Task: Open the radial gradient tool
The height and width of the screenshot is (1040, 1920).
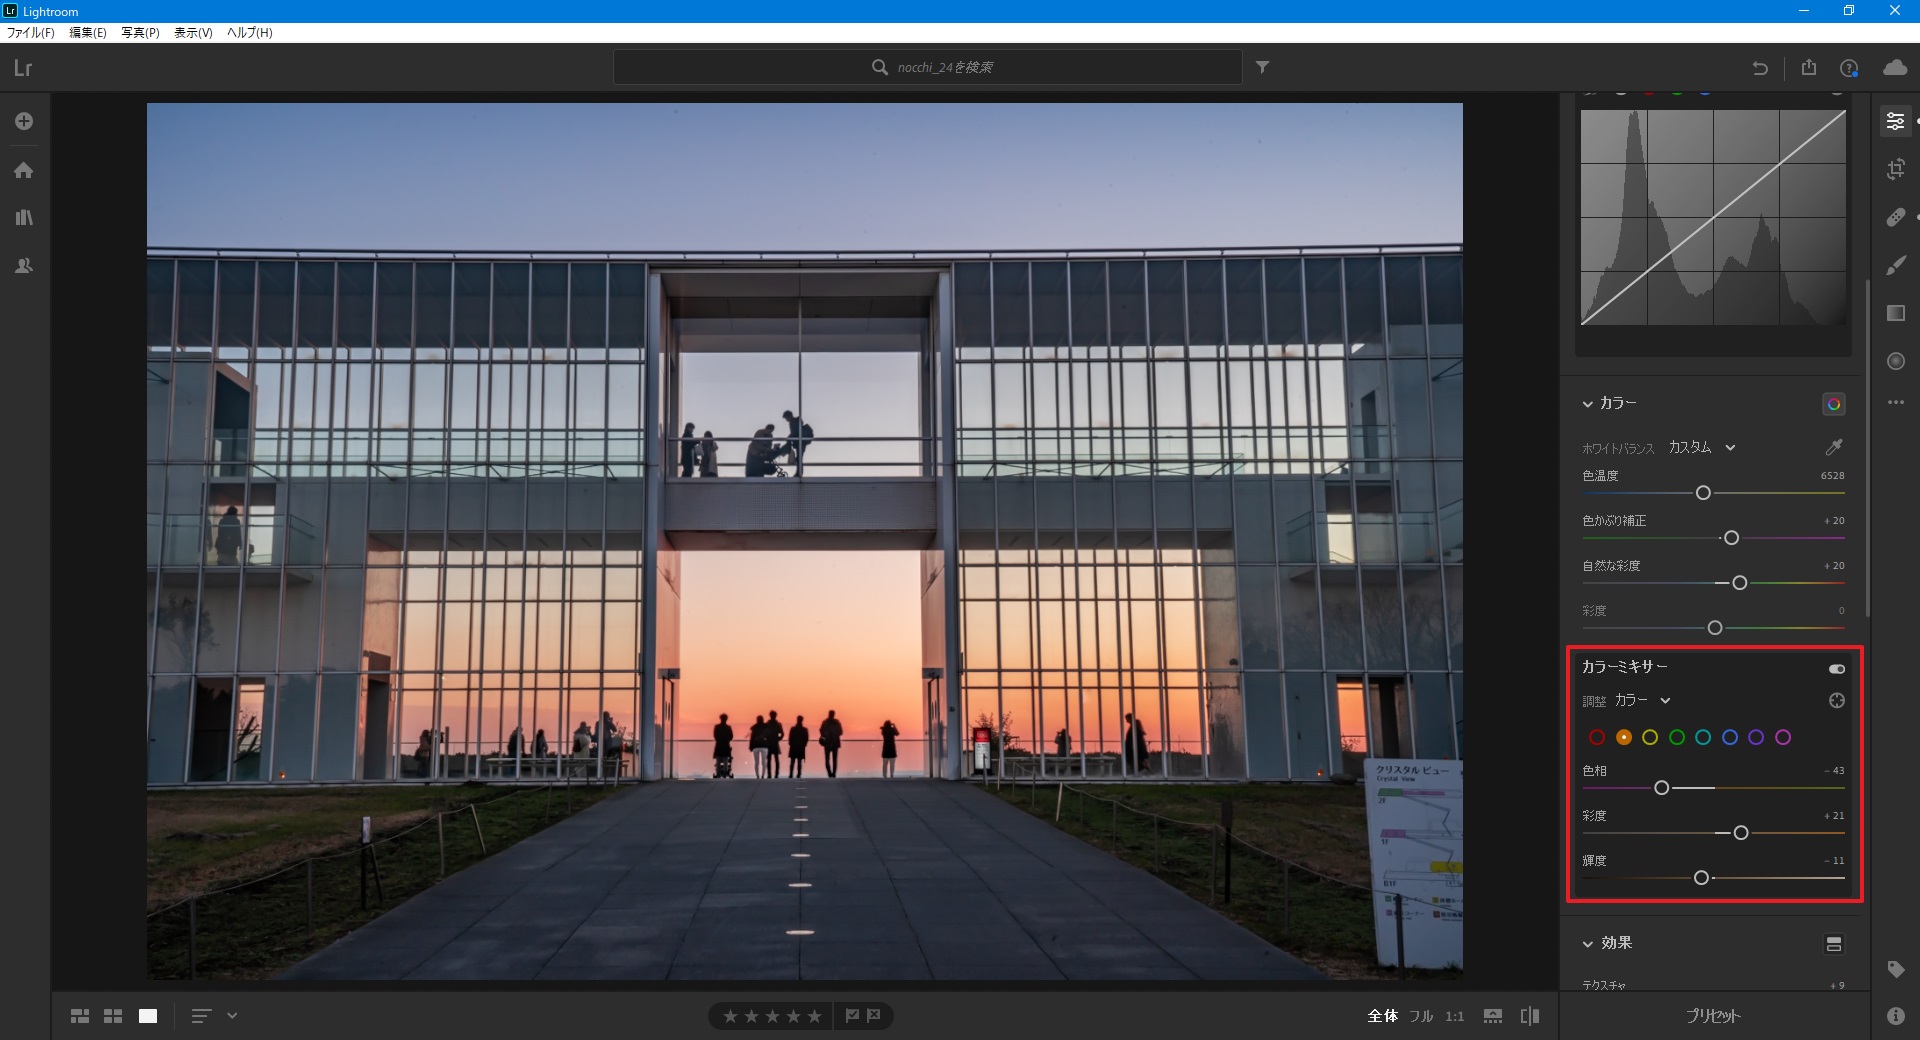Action: 1895,361
